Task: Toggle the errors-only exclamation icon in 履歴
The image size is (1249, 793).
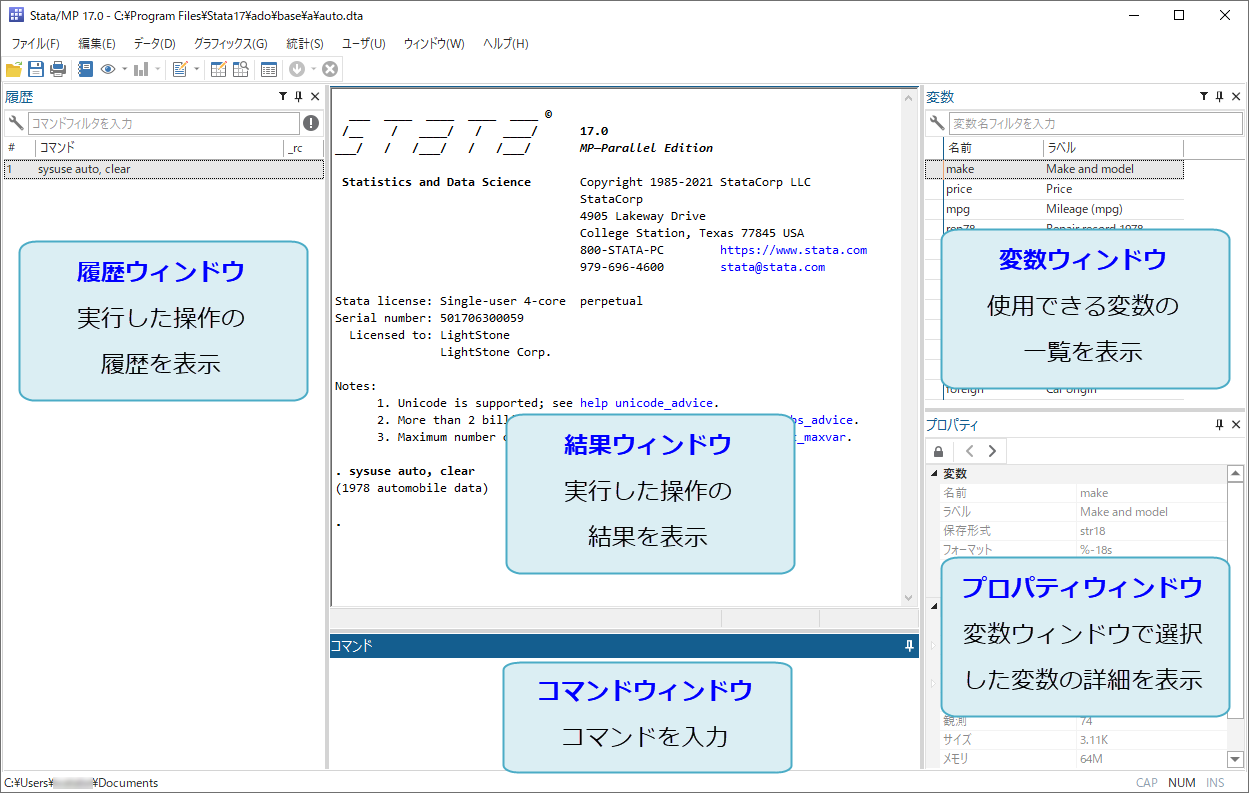Action: tap(311, 123)
